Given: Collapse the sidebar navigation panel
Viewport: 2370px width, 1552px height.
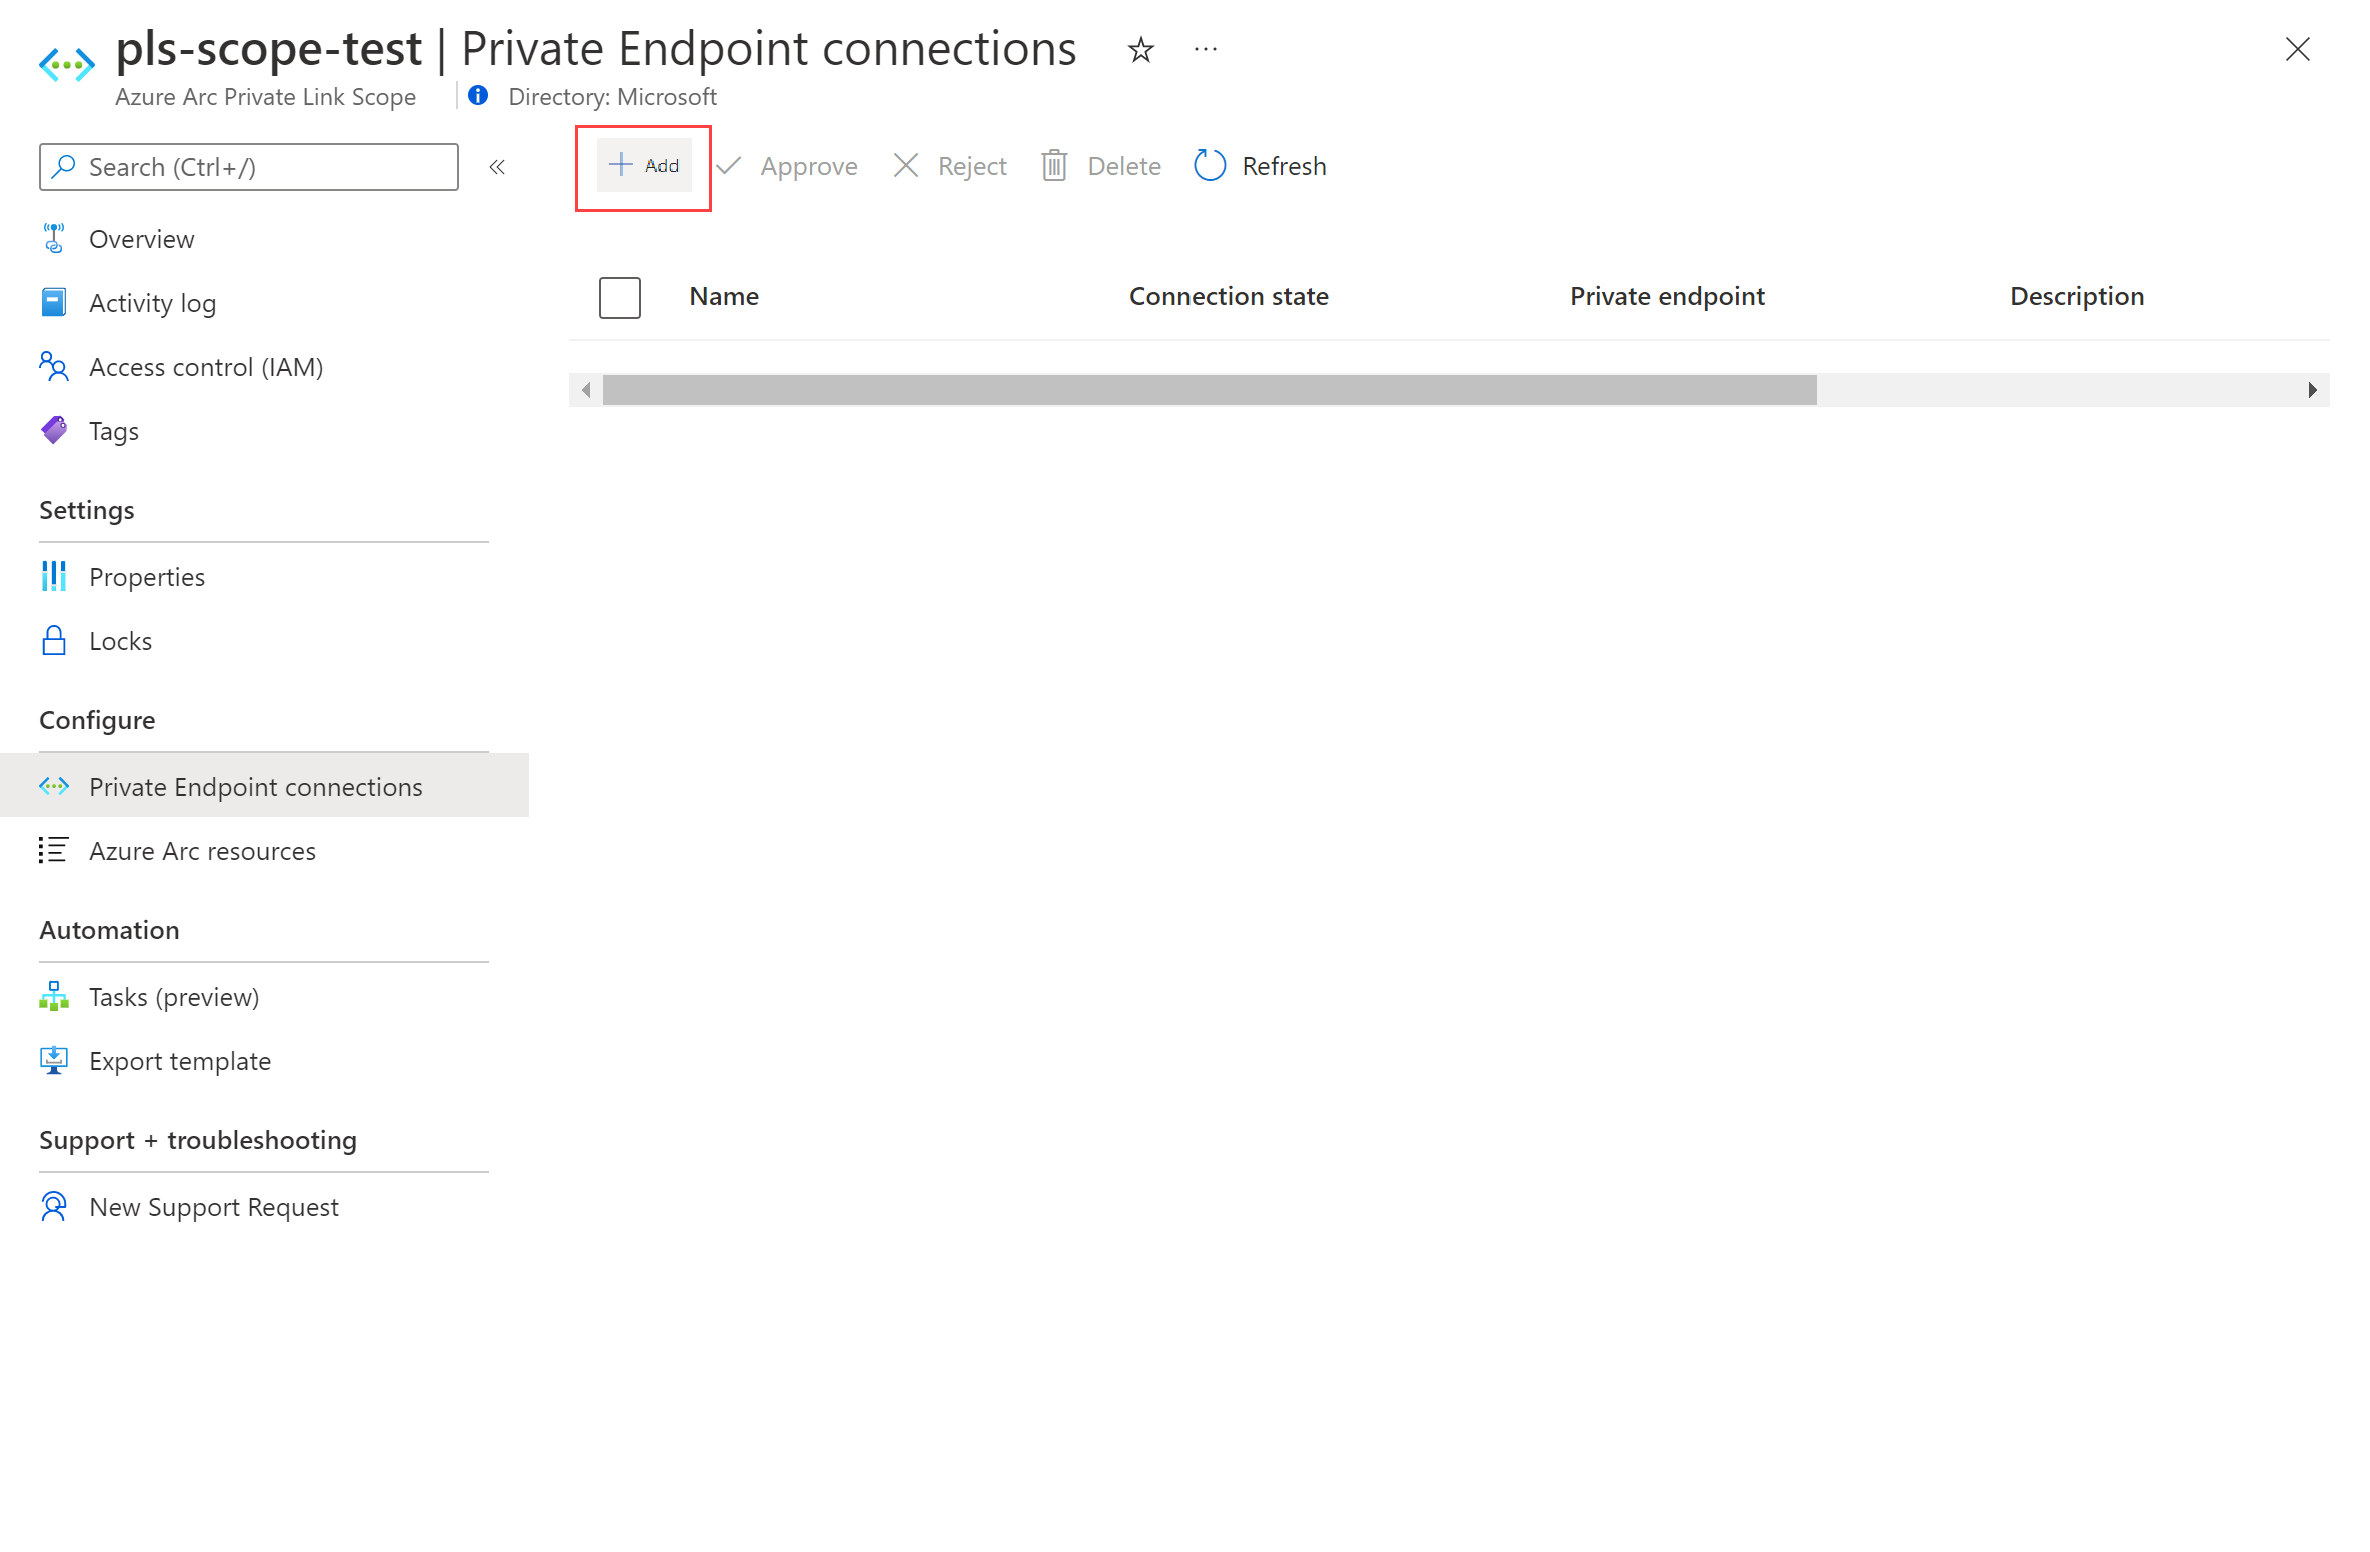Looking at the screenshot, I should 499,166.
